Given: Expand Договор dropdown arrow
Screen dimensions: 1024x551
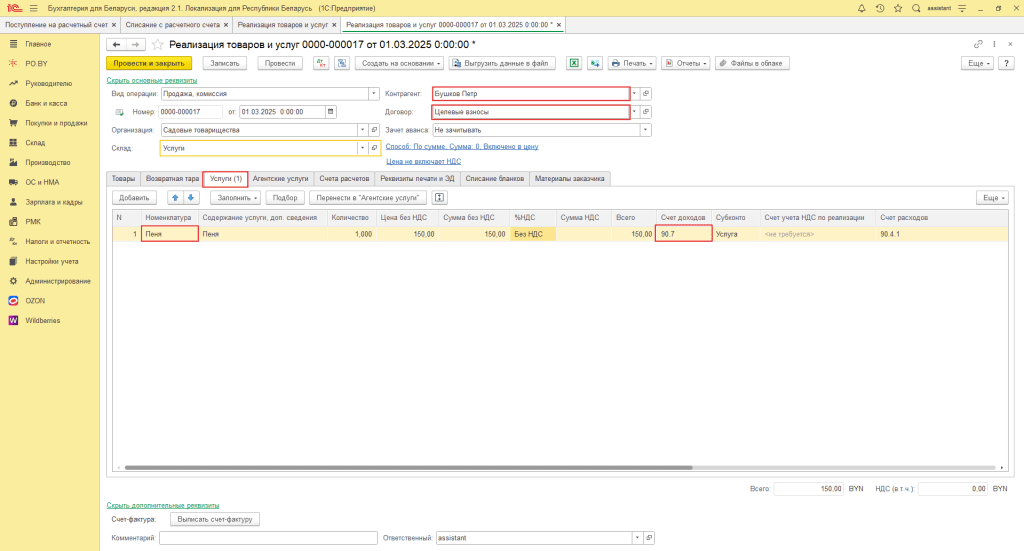Looking at the screenshot, I should click(634, 112).
